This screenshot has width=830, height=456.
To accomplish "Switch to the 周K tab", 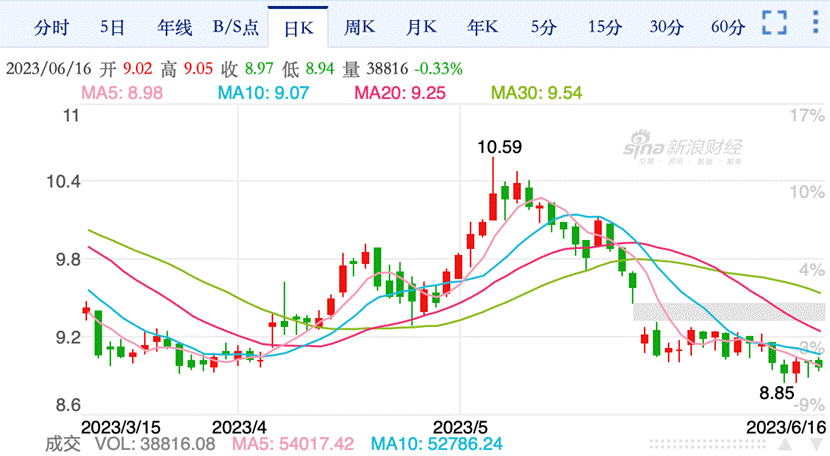I will tap(359, 27).
